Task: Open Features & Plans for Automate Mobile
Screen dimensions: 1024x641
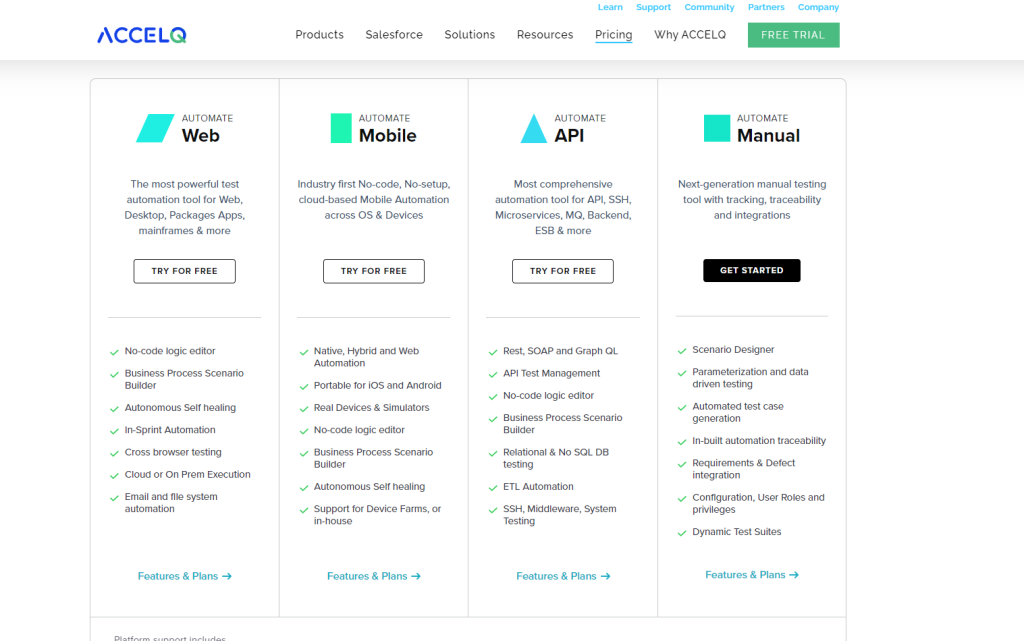Action: click(374, 576)
